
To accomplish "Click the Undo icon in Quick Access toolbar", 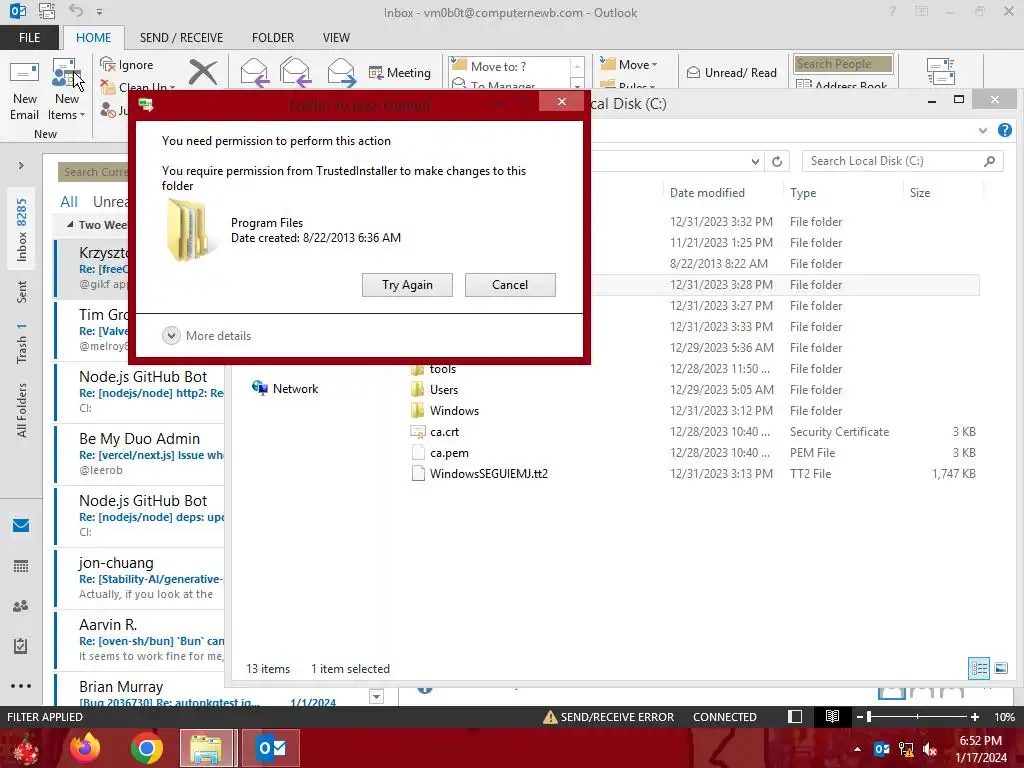I will click(x=76, y=11).
